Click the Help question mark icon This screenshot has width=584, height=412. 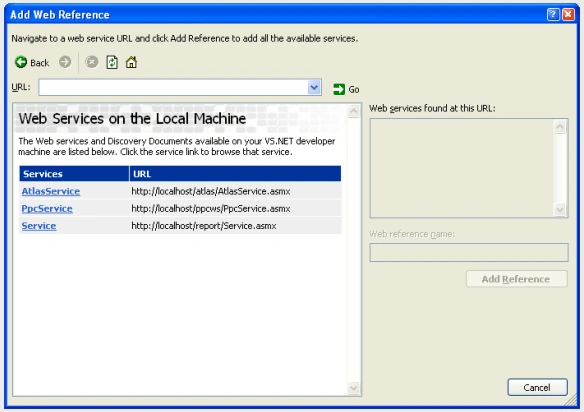tap(553, 15)
